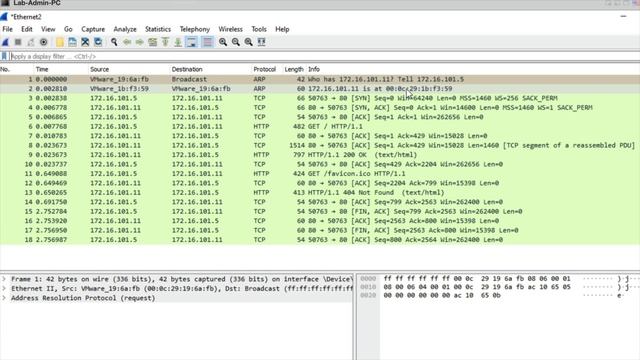Viewport: 640px width, 360px height.
Task: Zoom in main window text
Action: 223,42
